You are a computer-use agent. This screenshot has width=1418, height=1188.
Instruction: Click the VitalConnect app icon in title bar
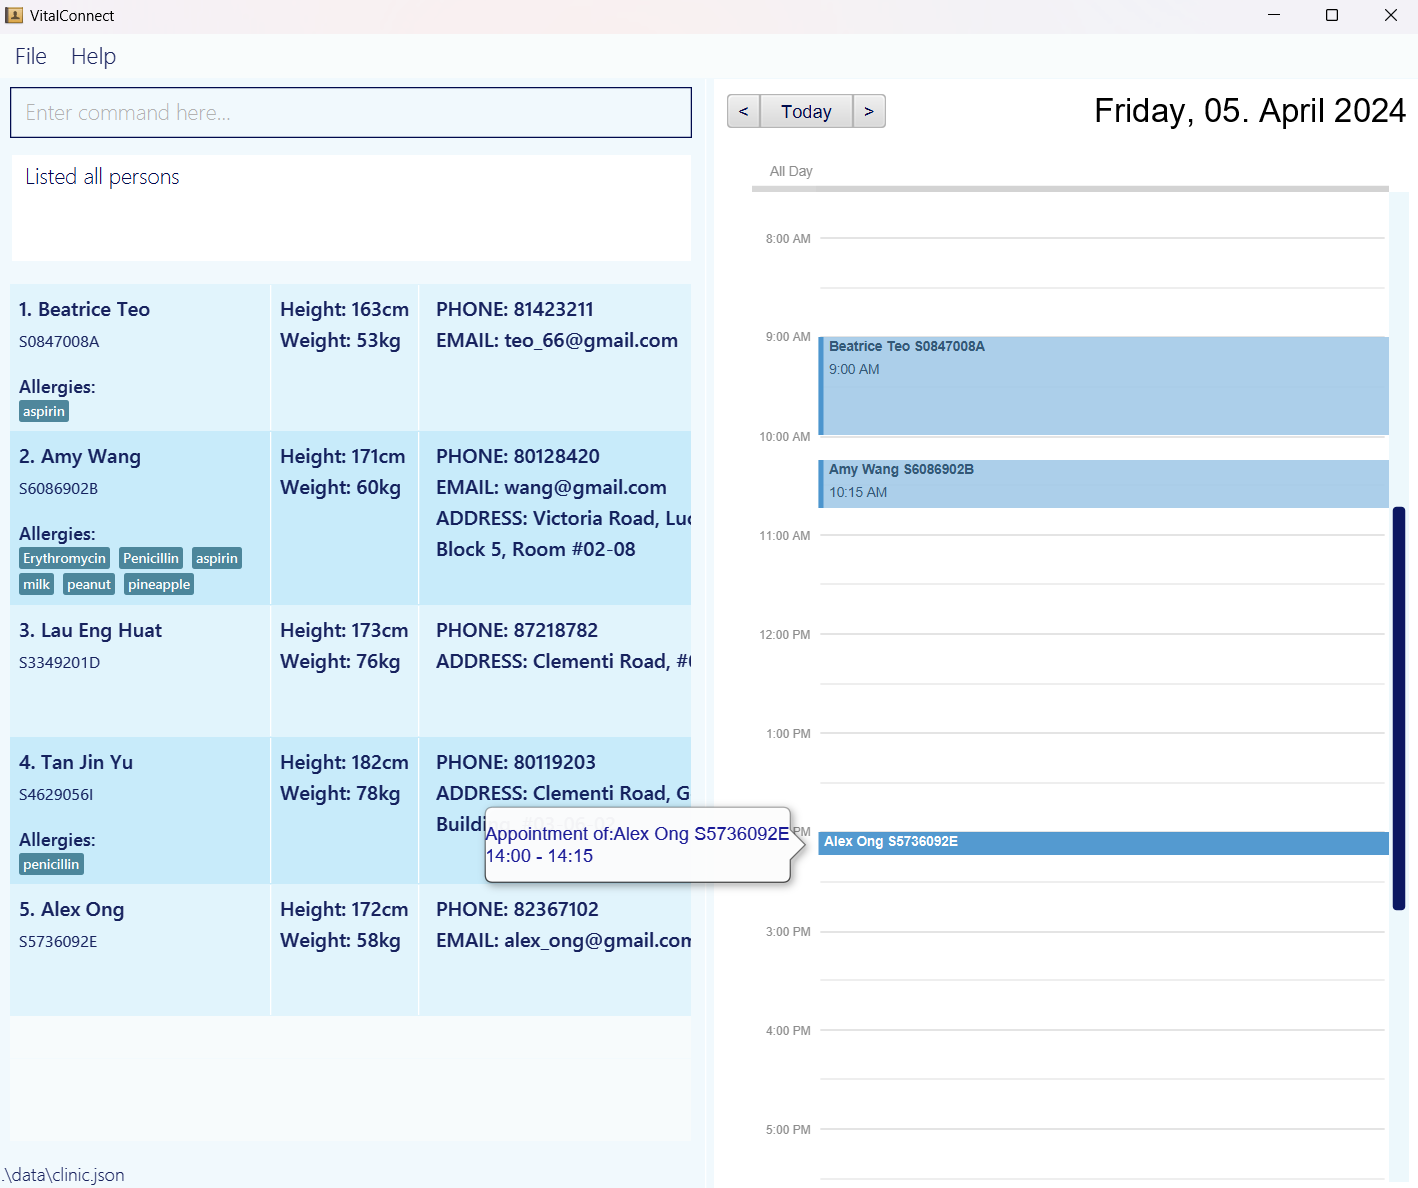click(x=14, y=15)
